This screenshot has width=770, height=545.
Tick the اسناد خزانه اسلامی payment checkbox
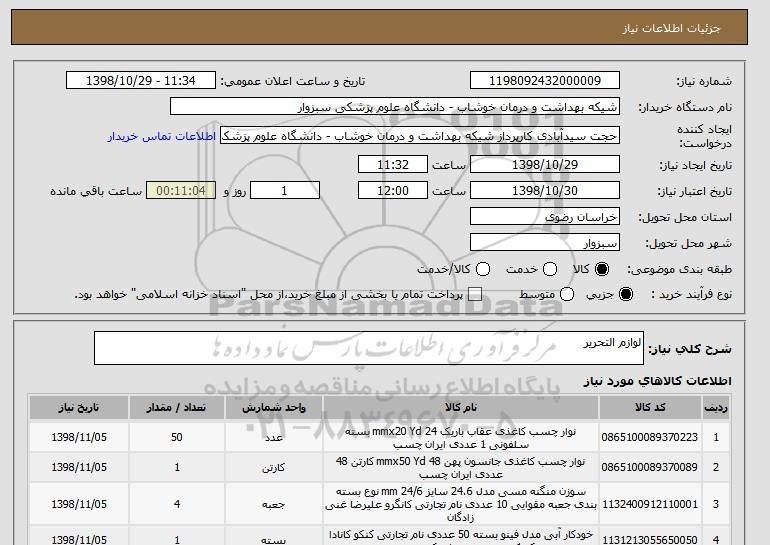coord(475,294)
